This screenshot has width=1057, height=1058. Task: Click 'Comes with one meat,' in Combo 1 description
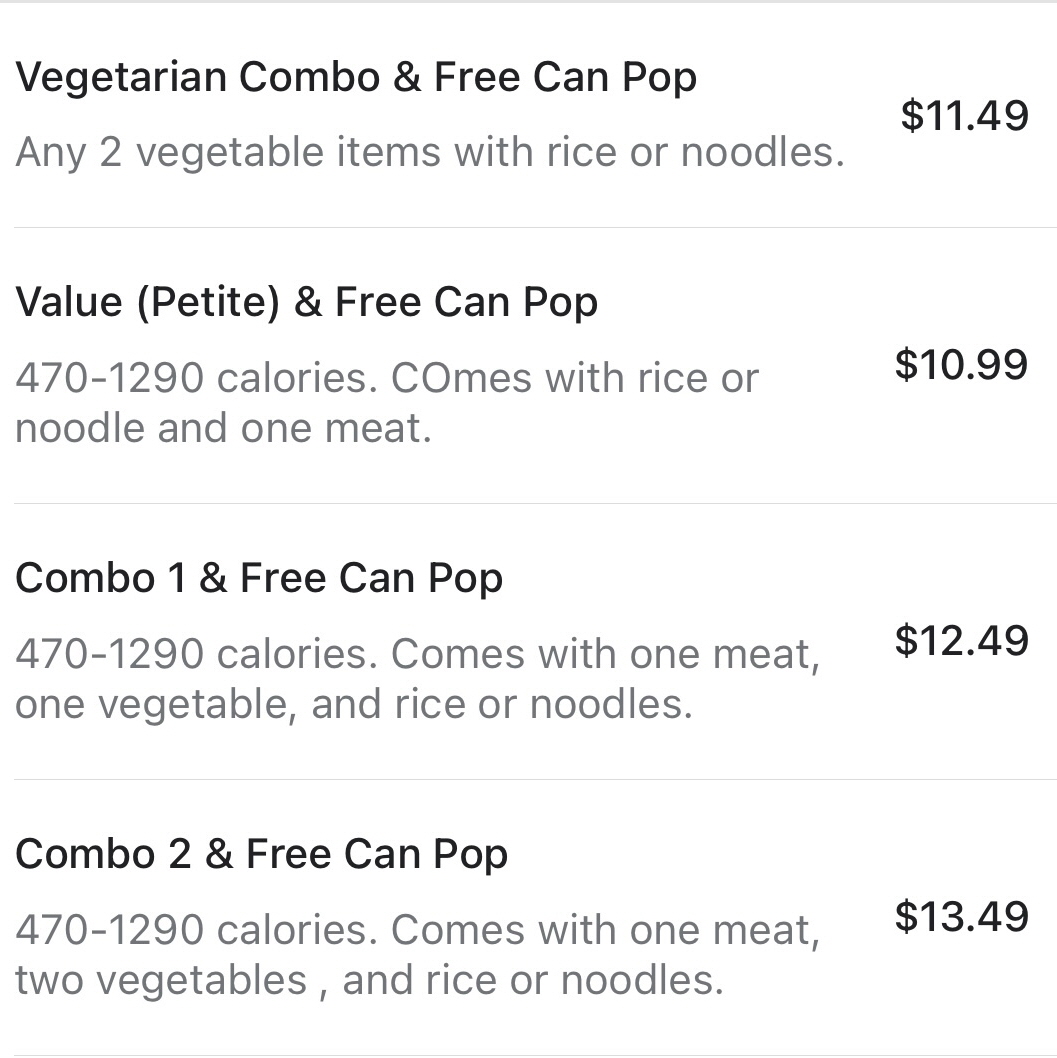604,655
